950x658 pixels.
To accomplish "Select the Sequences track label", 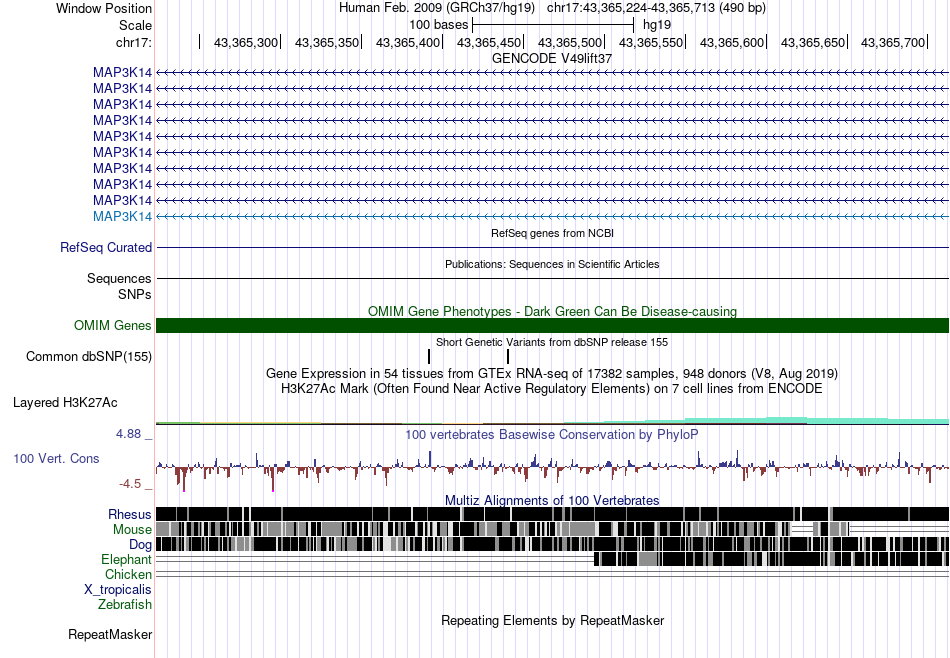I will [119, 279].
